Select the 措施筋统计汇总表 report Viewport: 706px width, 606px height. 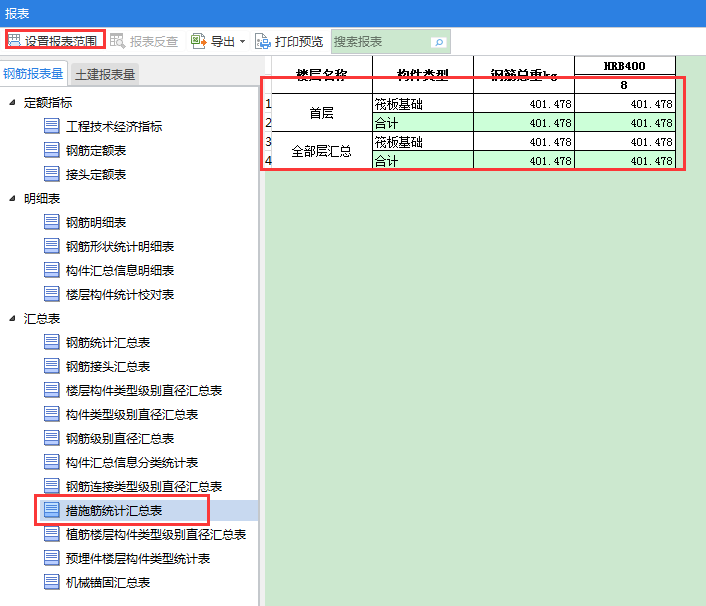[114, 511]
